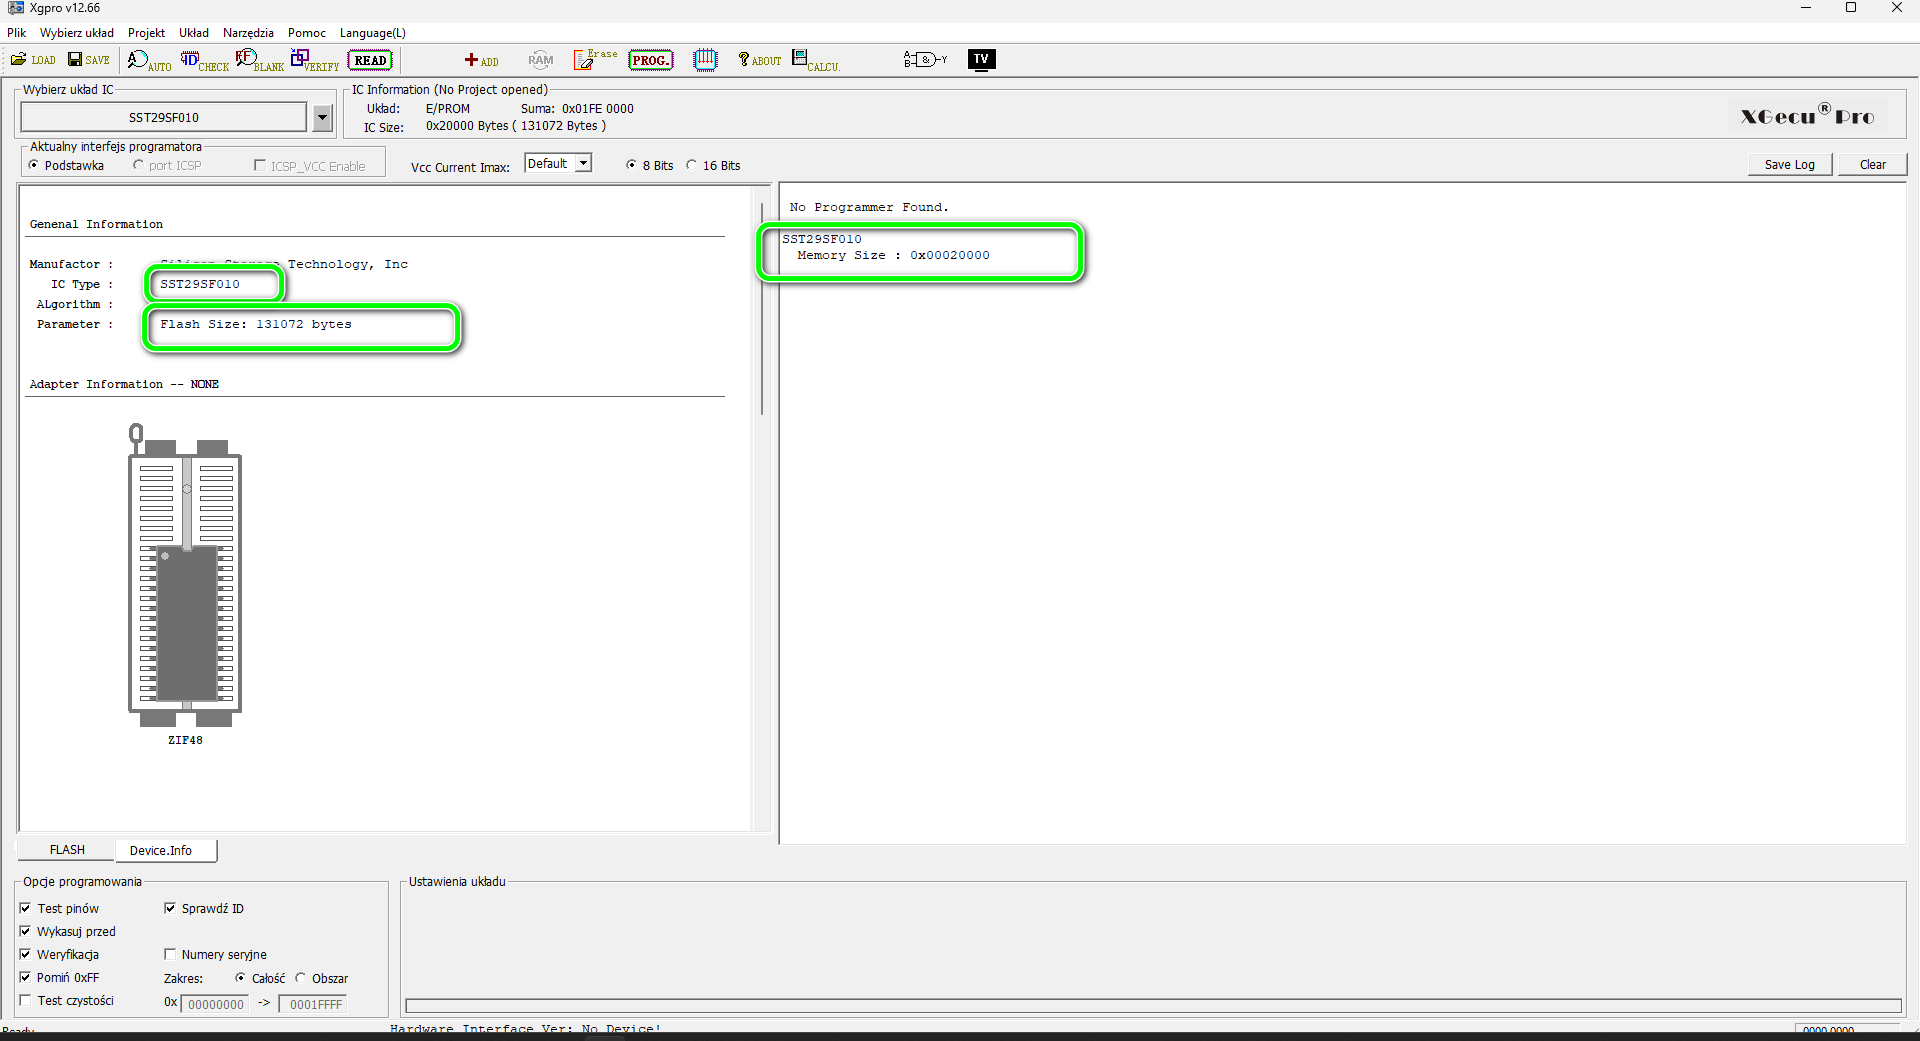Click the READ chip toolbar button

(x=370, y=60)
